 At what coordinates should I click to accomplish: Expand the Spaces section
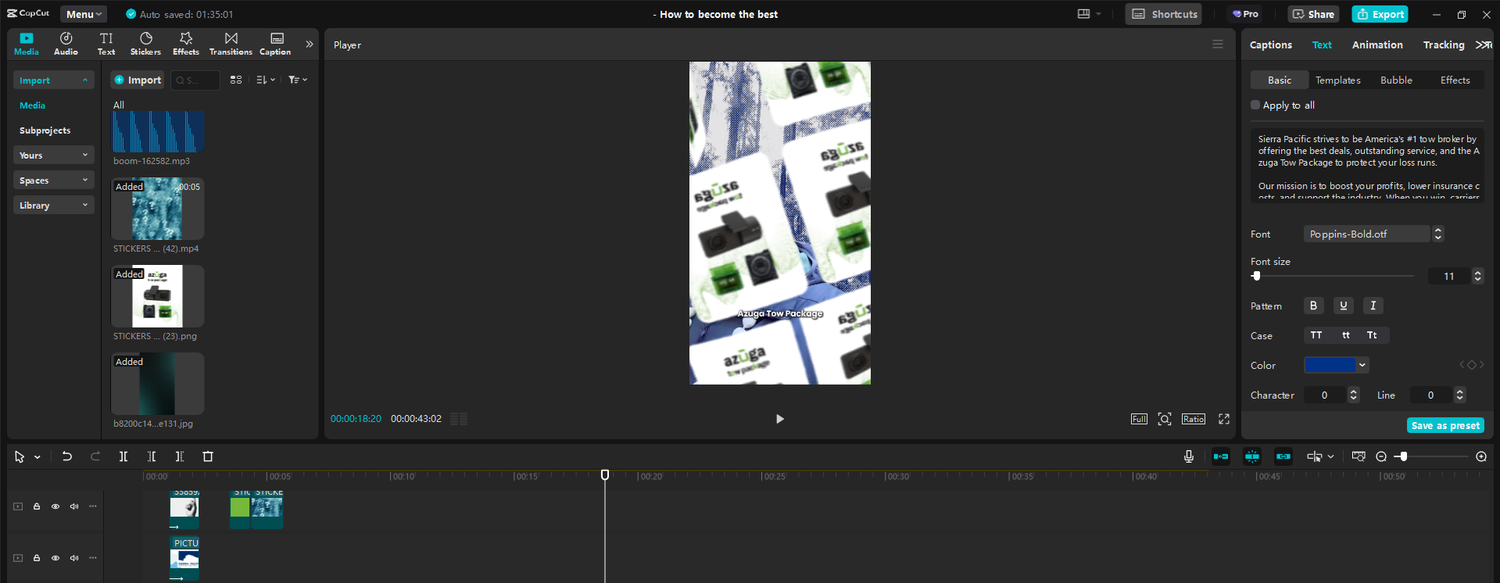tap(54, 180)
